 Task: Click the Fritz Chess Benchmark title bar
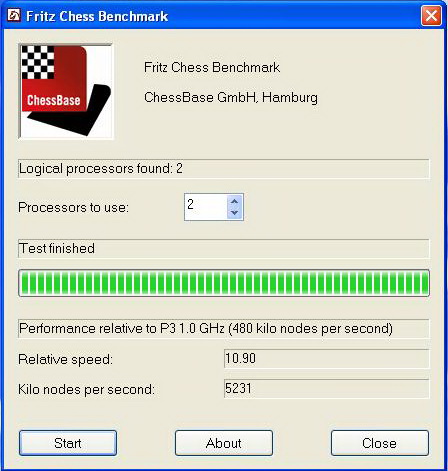213,16
